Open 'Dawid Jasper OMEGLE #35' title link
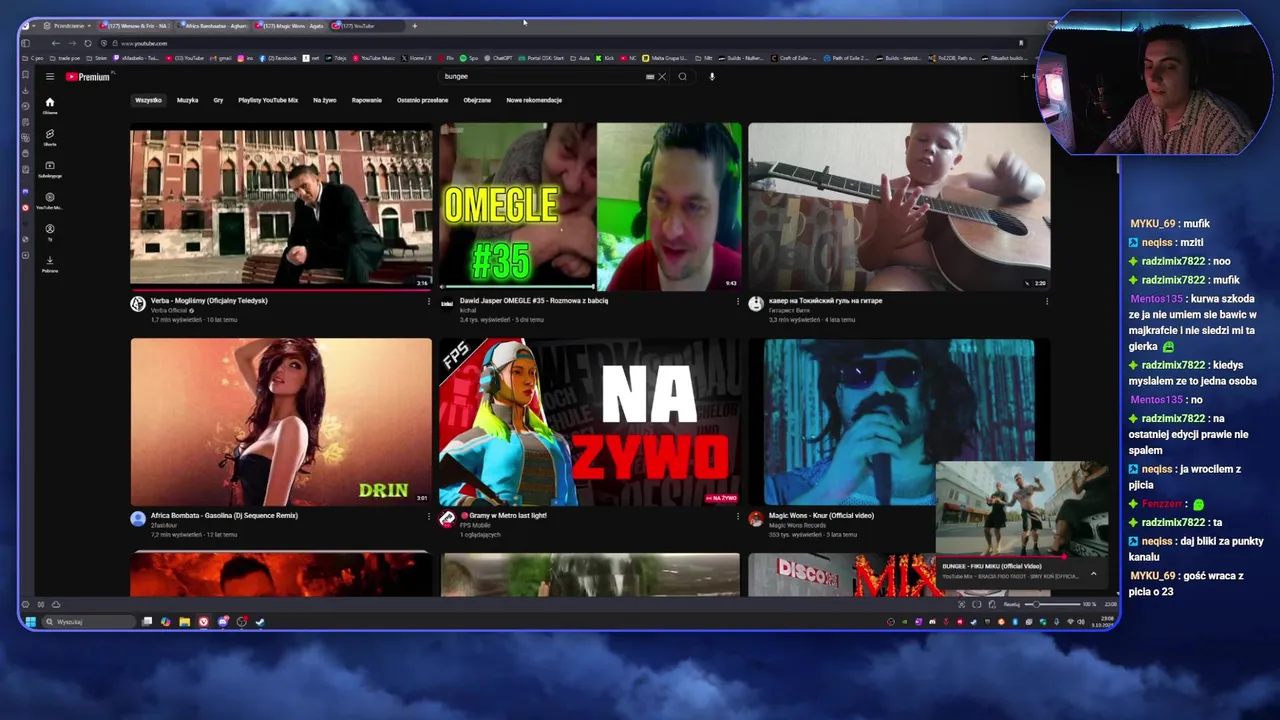This screenshot has width=1280, height=720. (534, 301)
